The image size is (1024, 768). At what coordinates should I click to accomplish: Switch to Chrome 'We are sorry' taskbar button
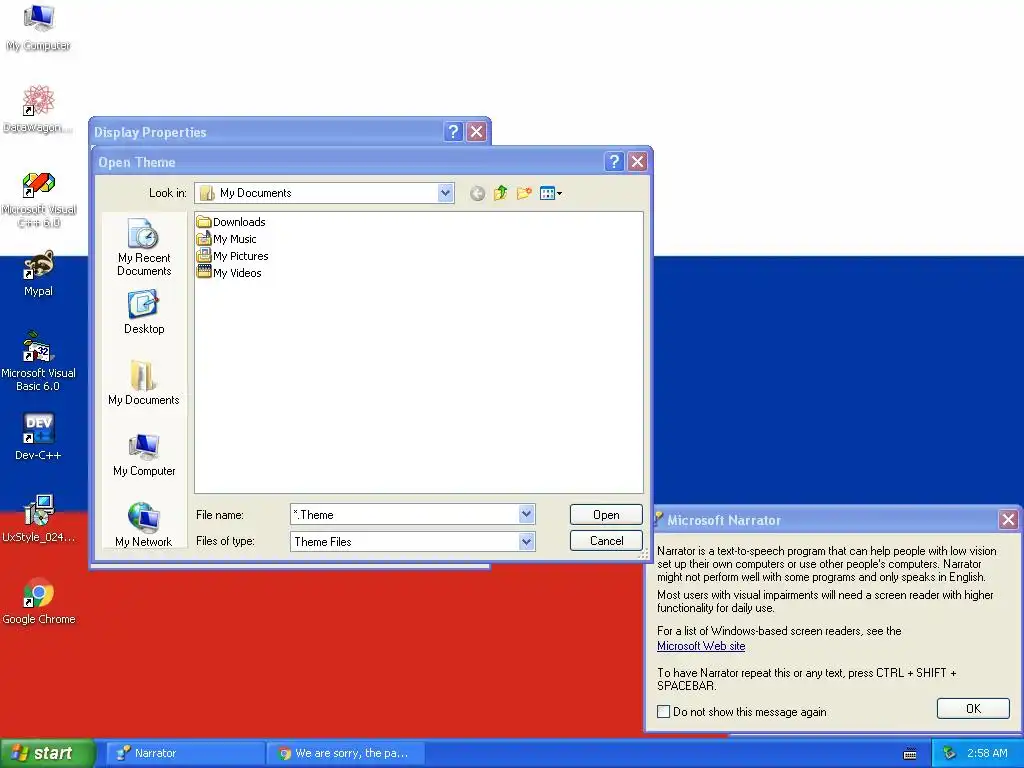[x=346, y=754]
